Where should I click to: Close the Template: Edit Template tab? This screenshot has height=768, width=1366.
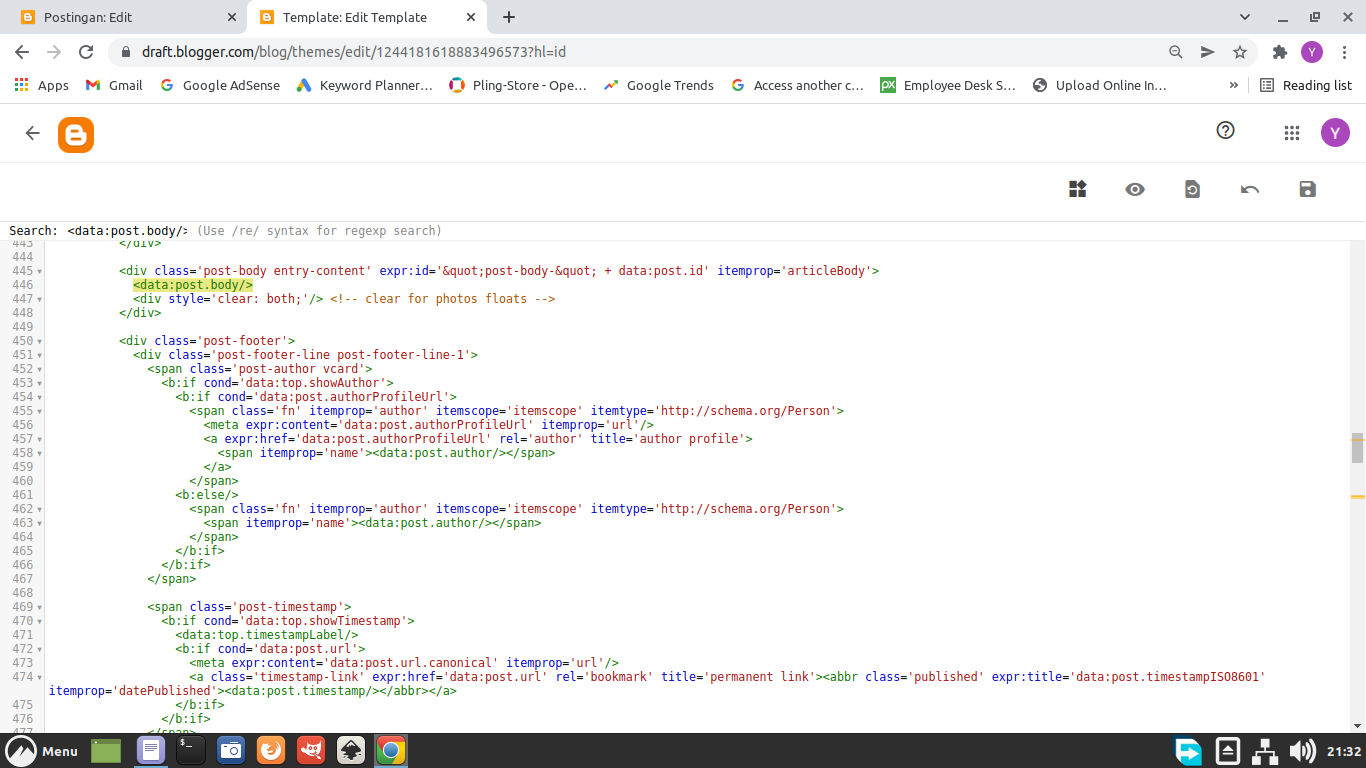(471, 17)
